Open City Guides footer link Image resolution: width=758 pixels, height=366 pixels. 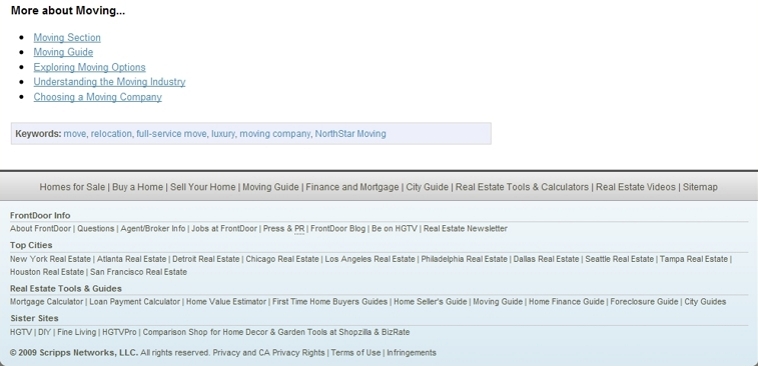tap(705, 302)
